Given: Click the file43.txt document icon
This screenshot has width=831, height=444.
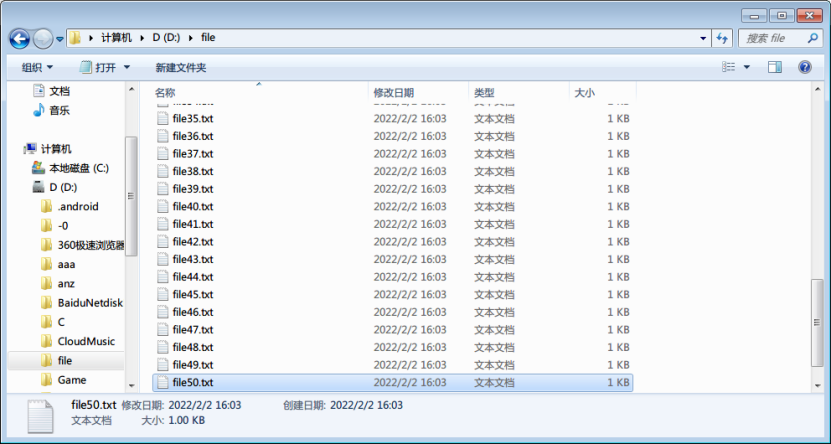Looking at the screenshot, I should click(x=163, y=259).
